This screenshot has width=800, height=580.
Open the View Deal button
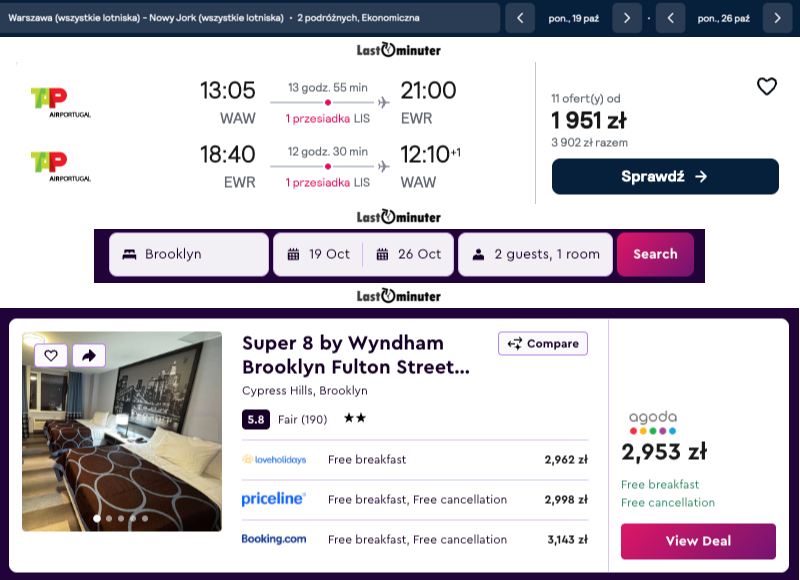pos(698,541)
